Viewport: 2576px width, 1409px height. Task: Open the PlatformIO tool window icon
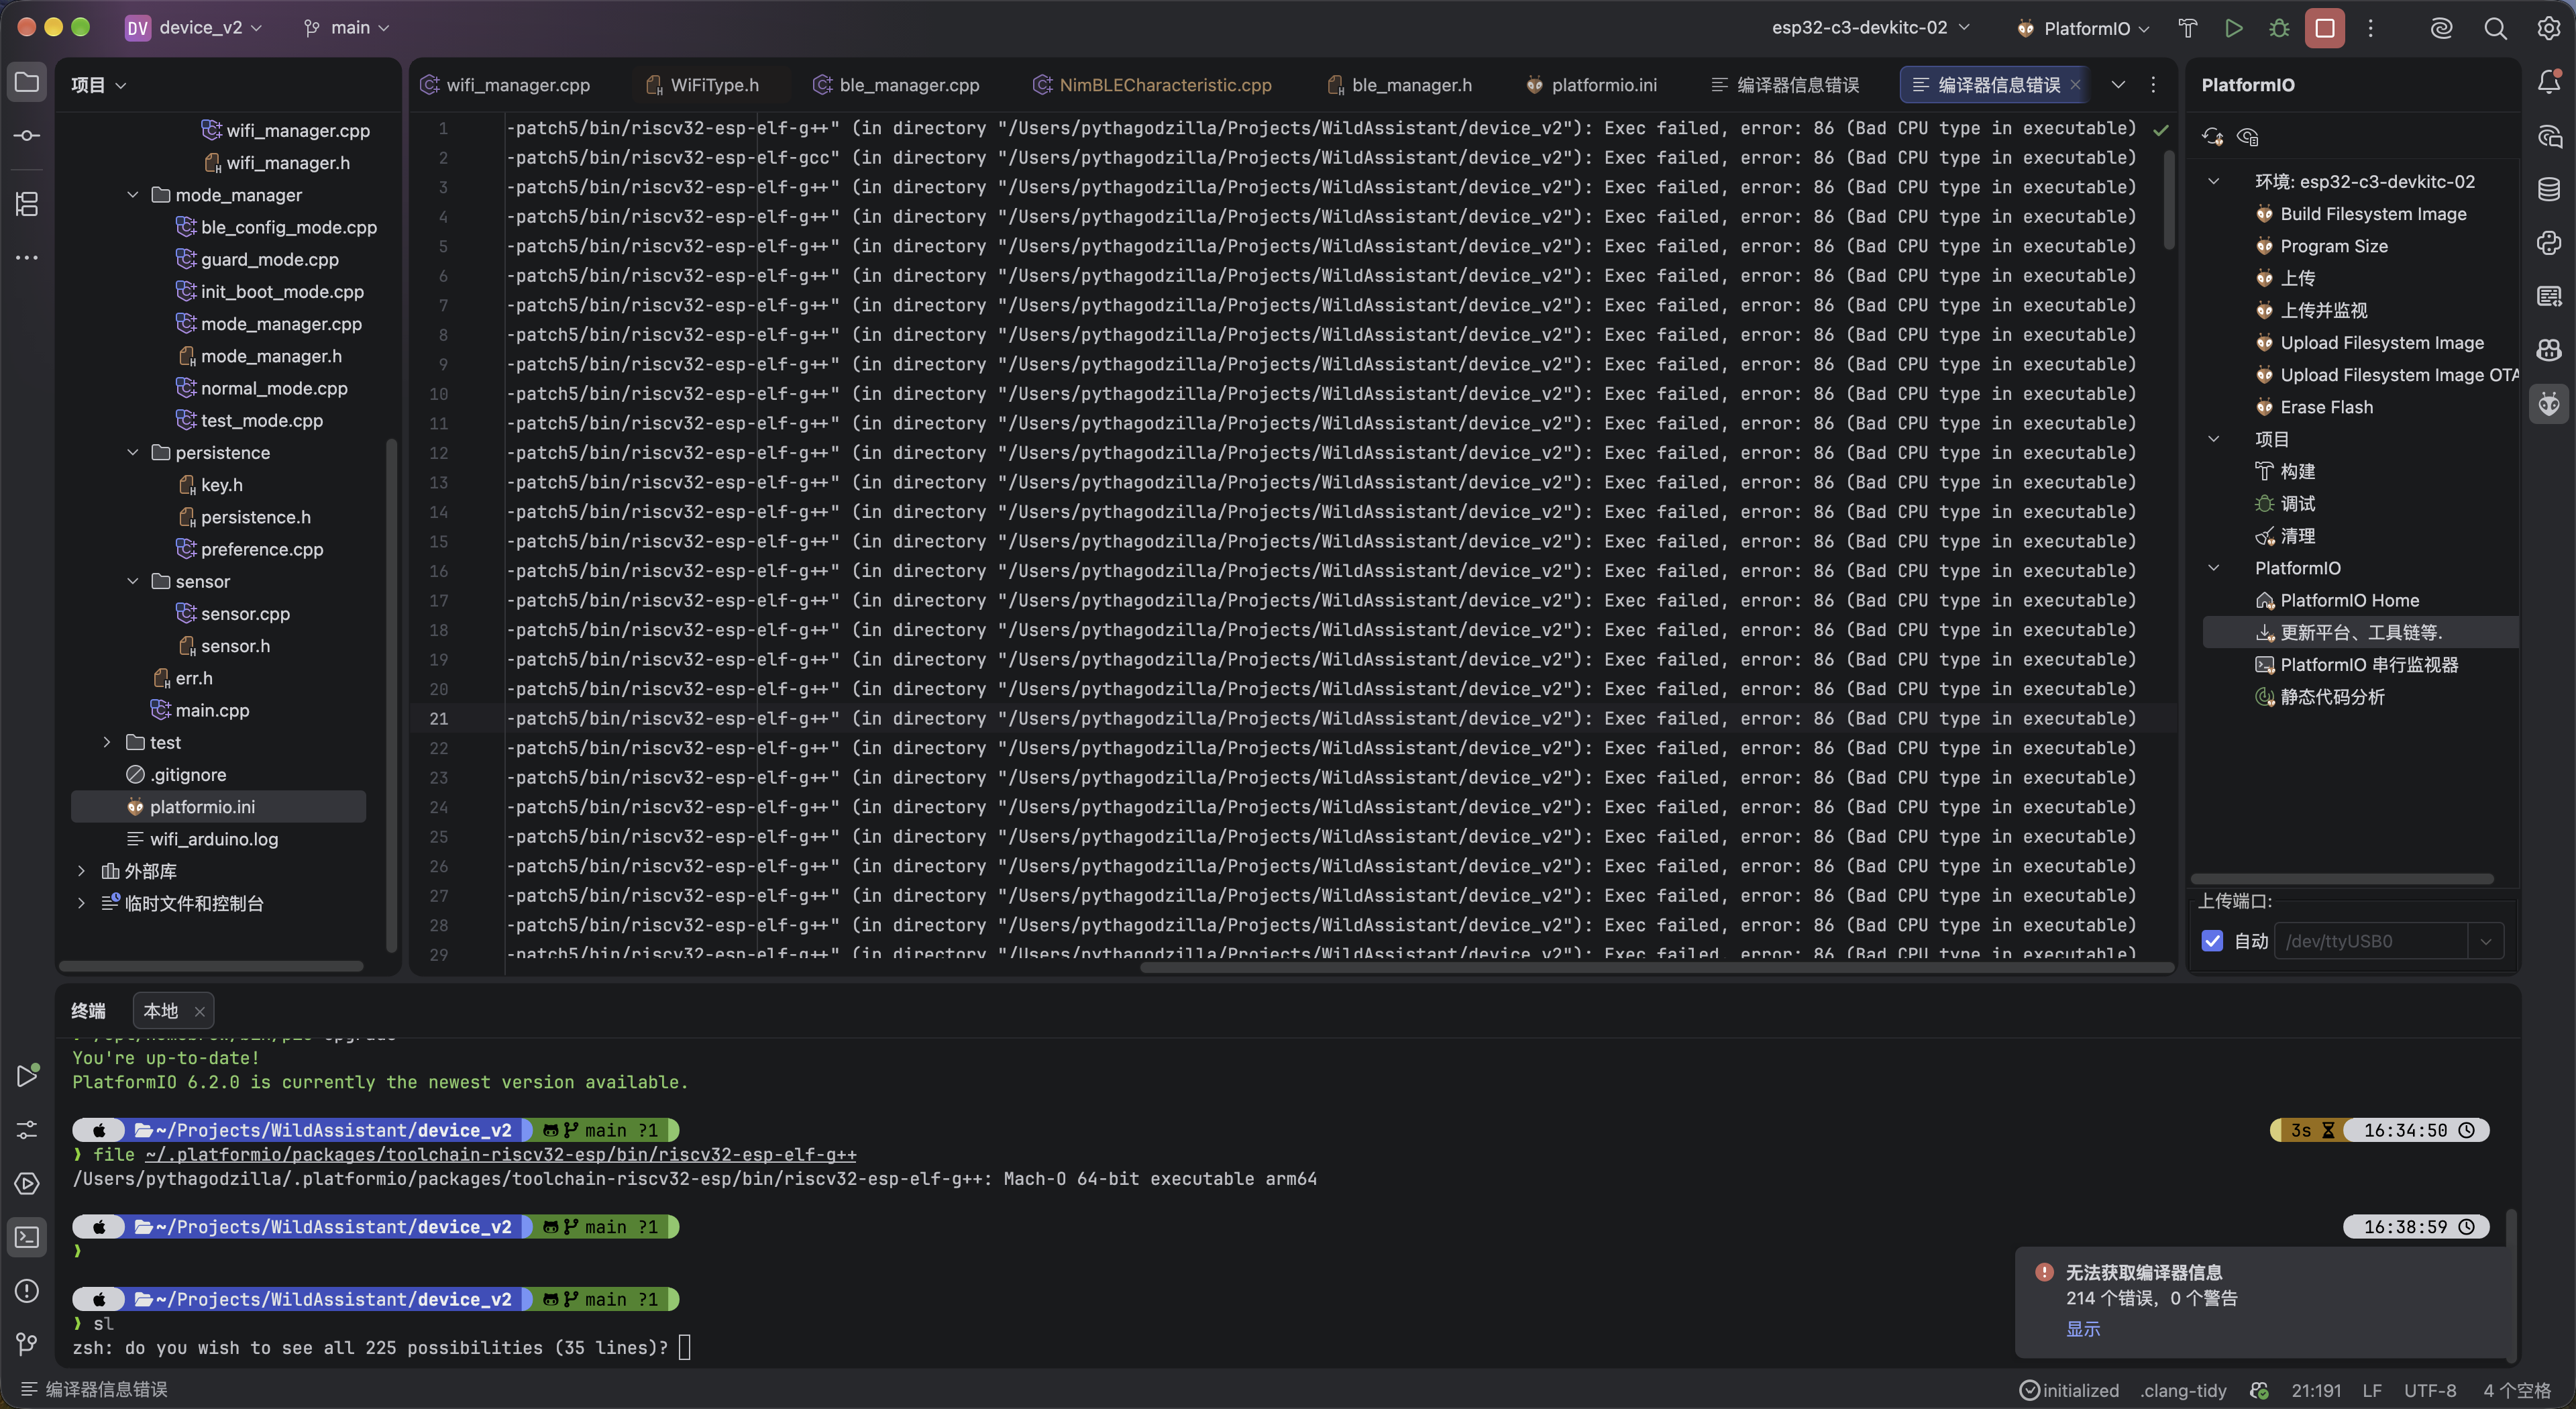[x=2549, y=404]
